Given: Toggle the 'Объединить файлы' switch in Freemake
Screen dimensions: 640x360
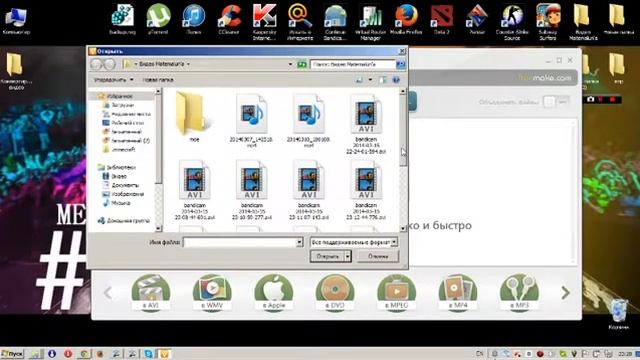Looking at the screenshot, I should tap(556, 102).
